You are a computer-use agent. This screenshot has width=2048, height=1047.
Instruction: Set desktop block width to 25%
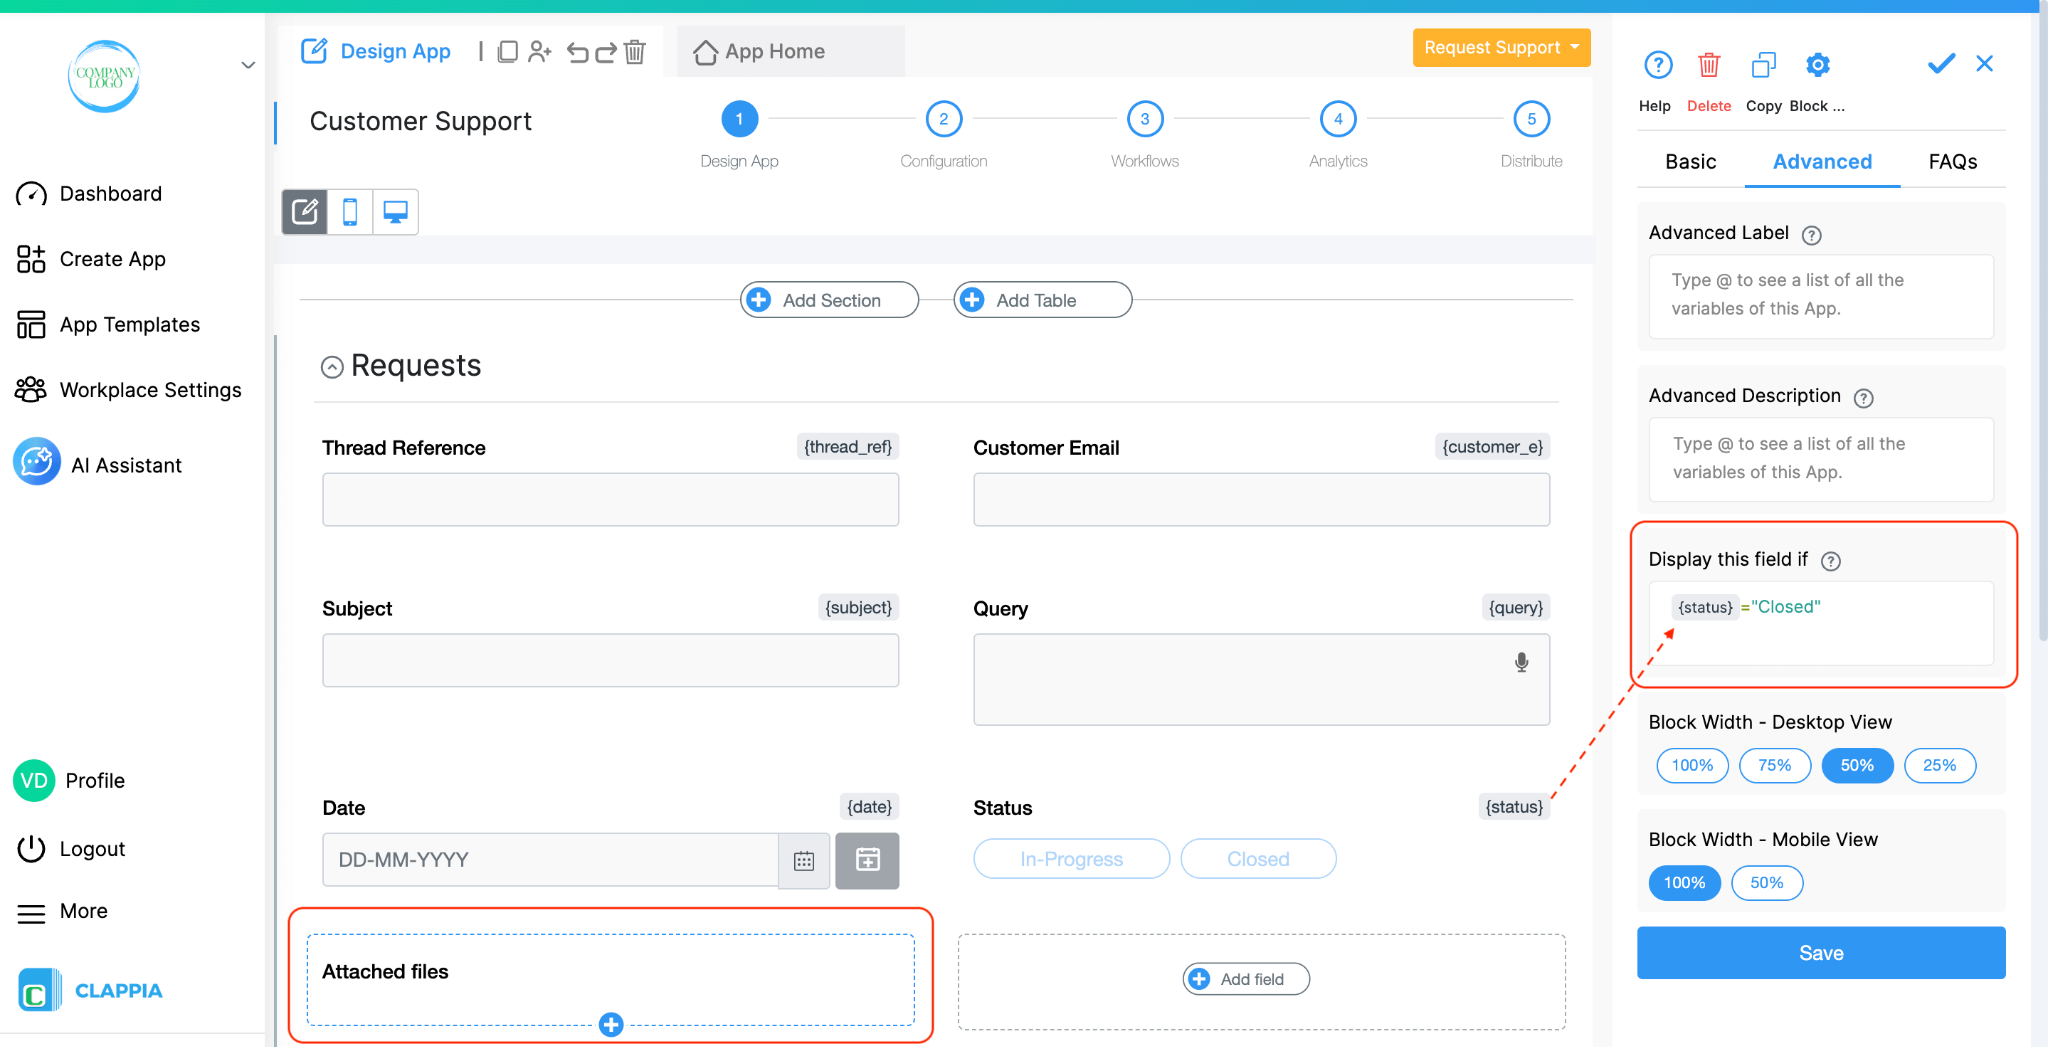[x=1940, y=765]
